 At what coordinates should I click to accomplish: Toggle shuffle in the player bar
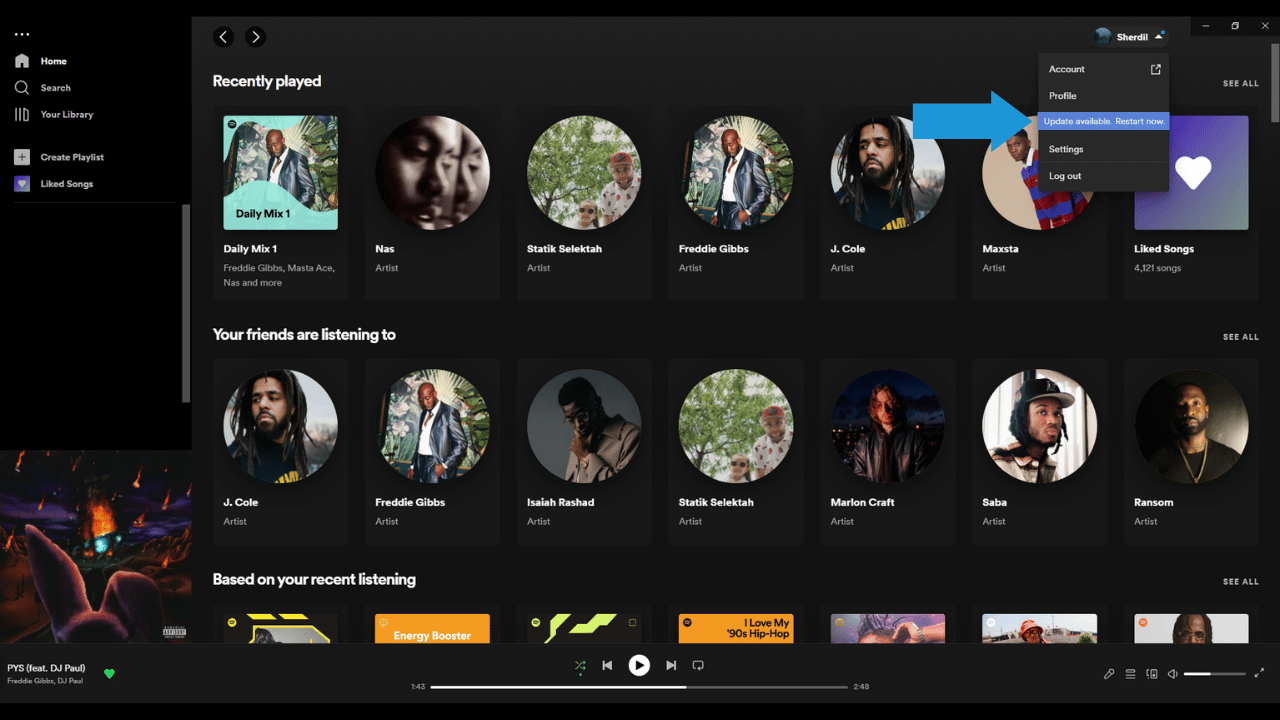point(580,665)
